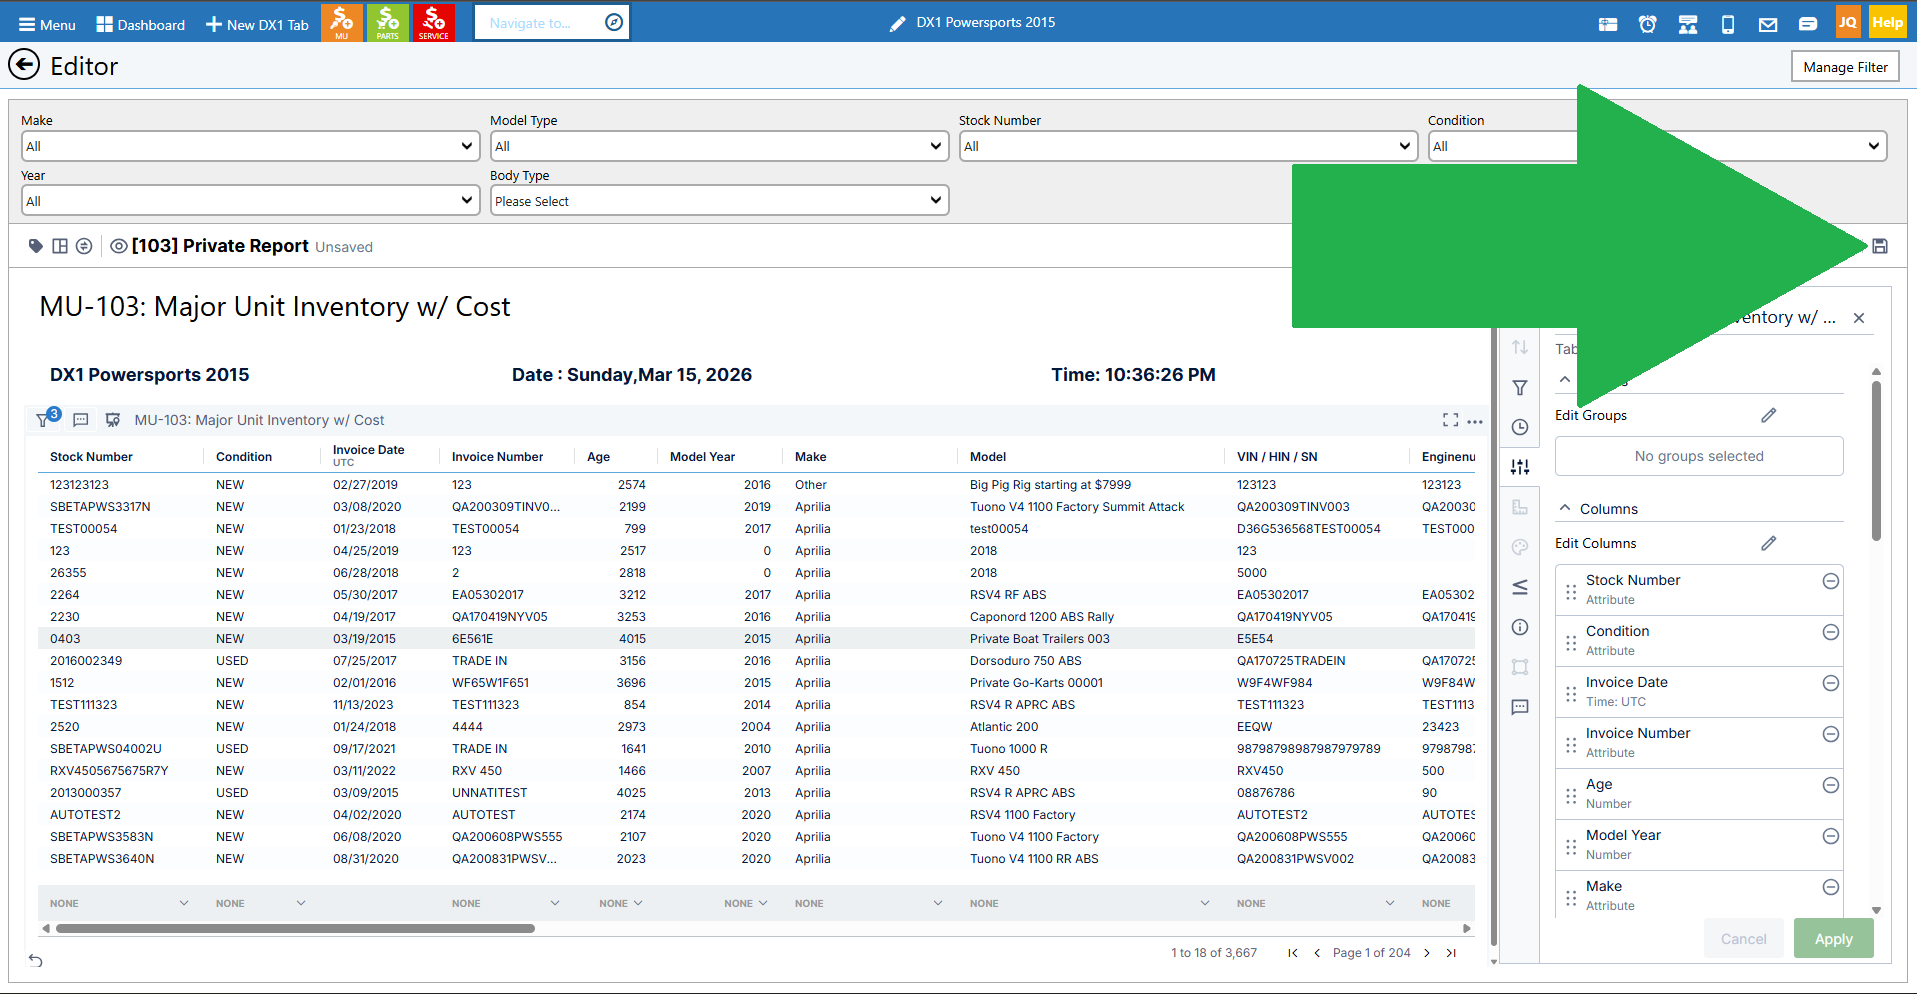Select the sliders settings icon in the side toolbar
Screen dimensions: 1917x994
[x=1520, y=467]
